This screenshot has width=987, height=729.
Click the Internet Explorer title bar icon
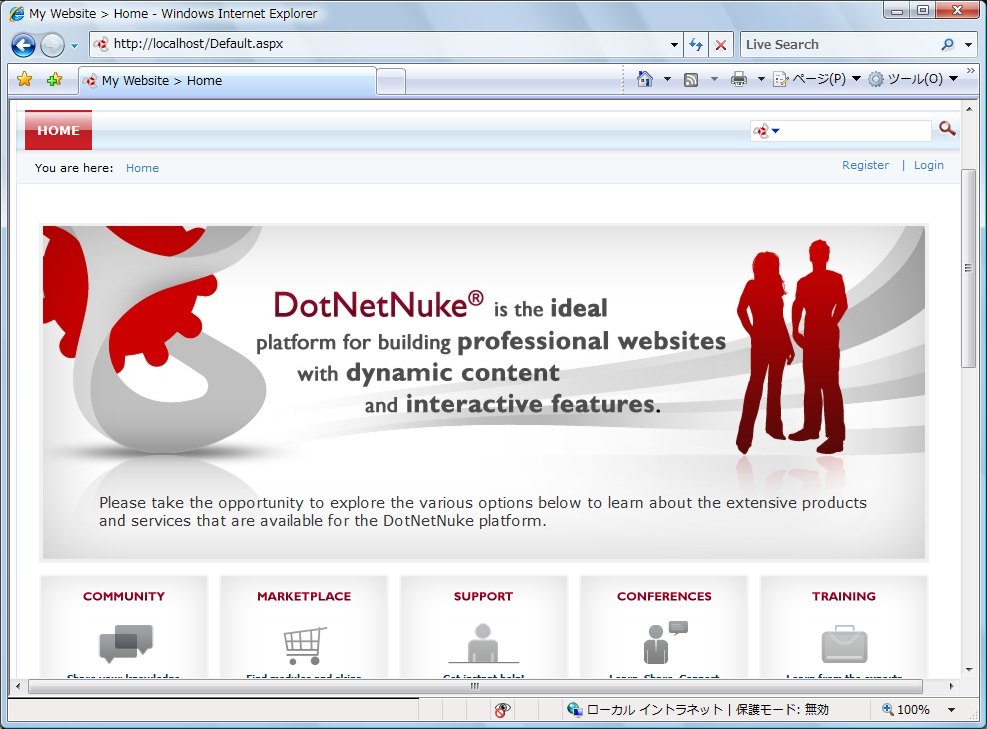coord(17,13)
